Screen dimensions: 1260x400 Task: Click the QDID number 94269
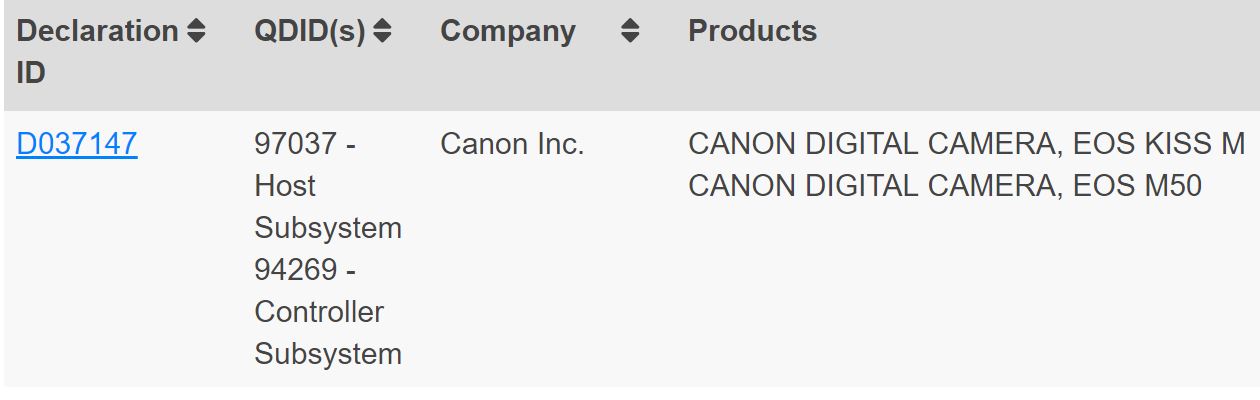tap(296, 270)
